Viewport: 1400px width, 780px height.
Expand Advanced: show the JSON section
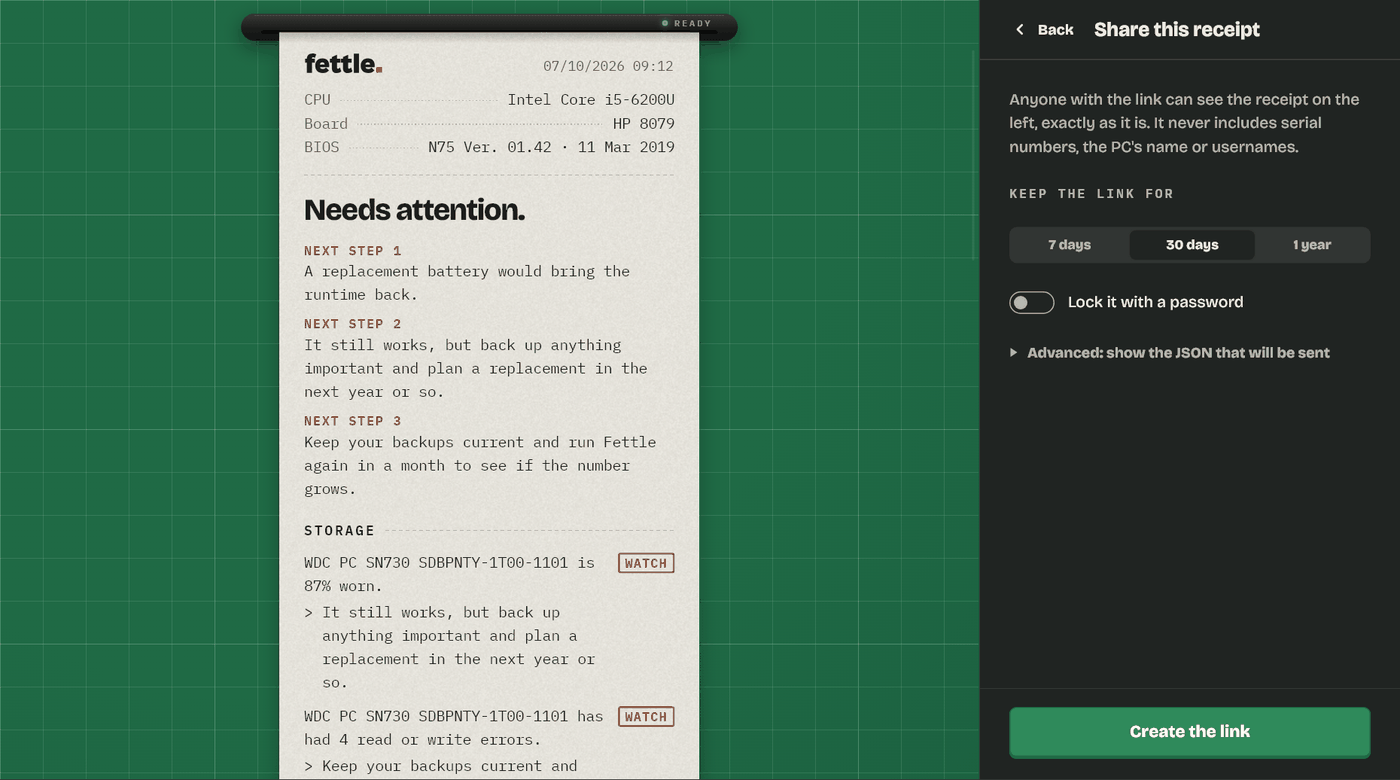pos(1170,352)
